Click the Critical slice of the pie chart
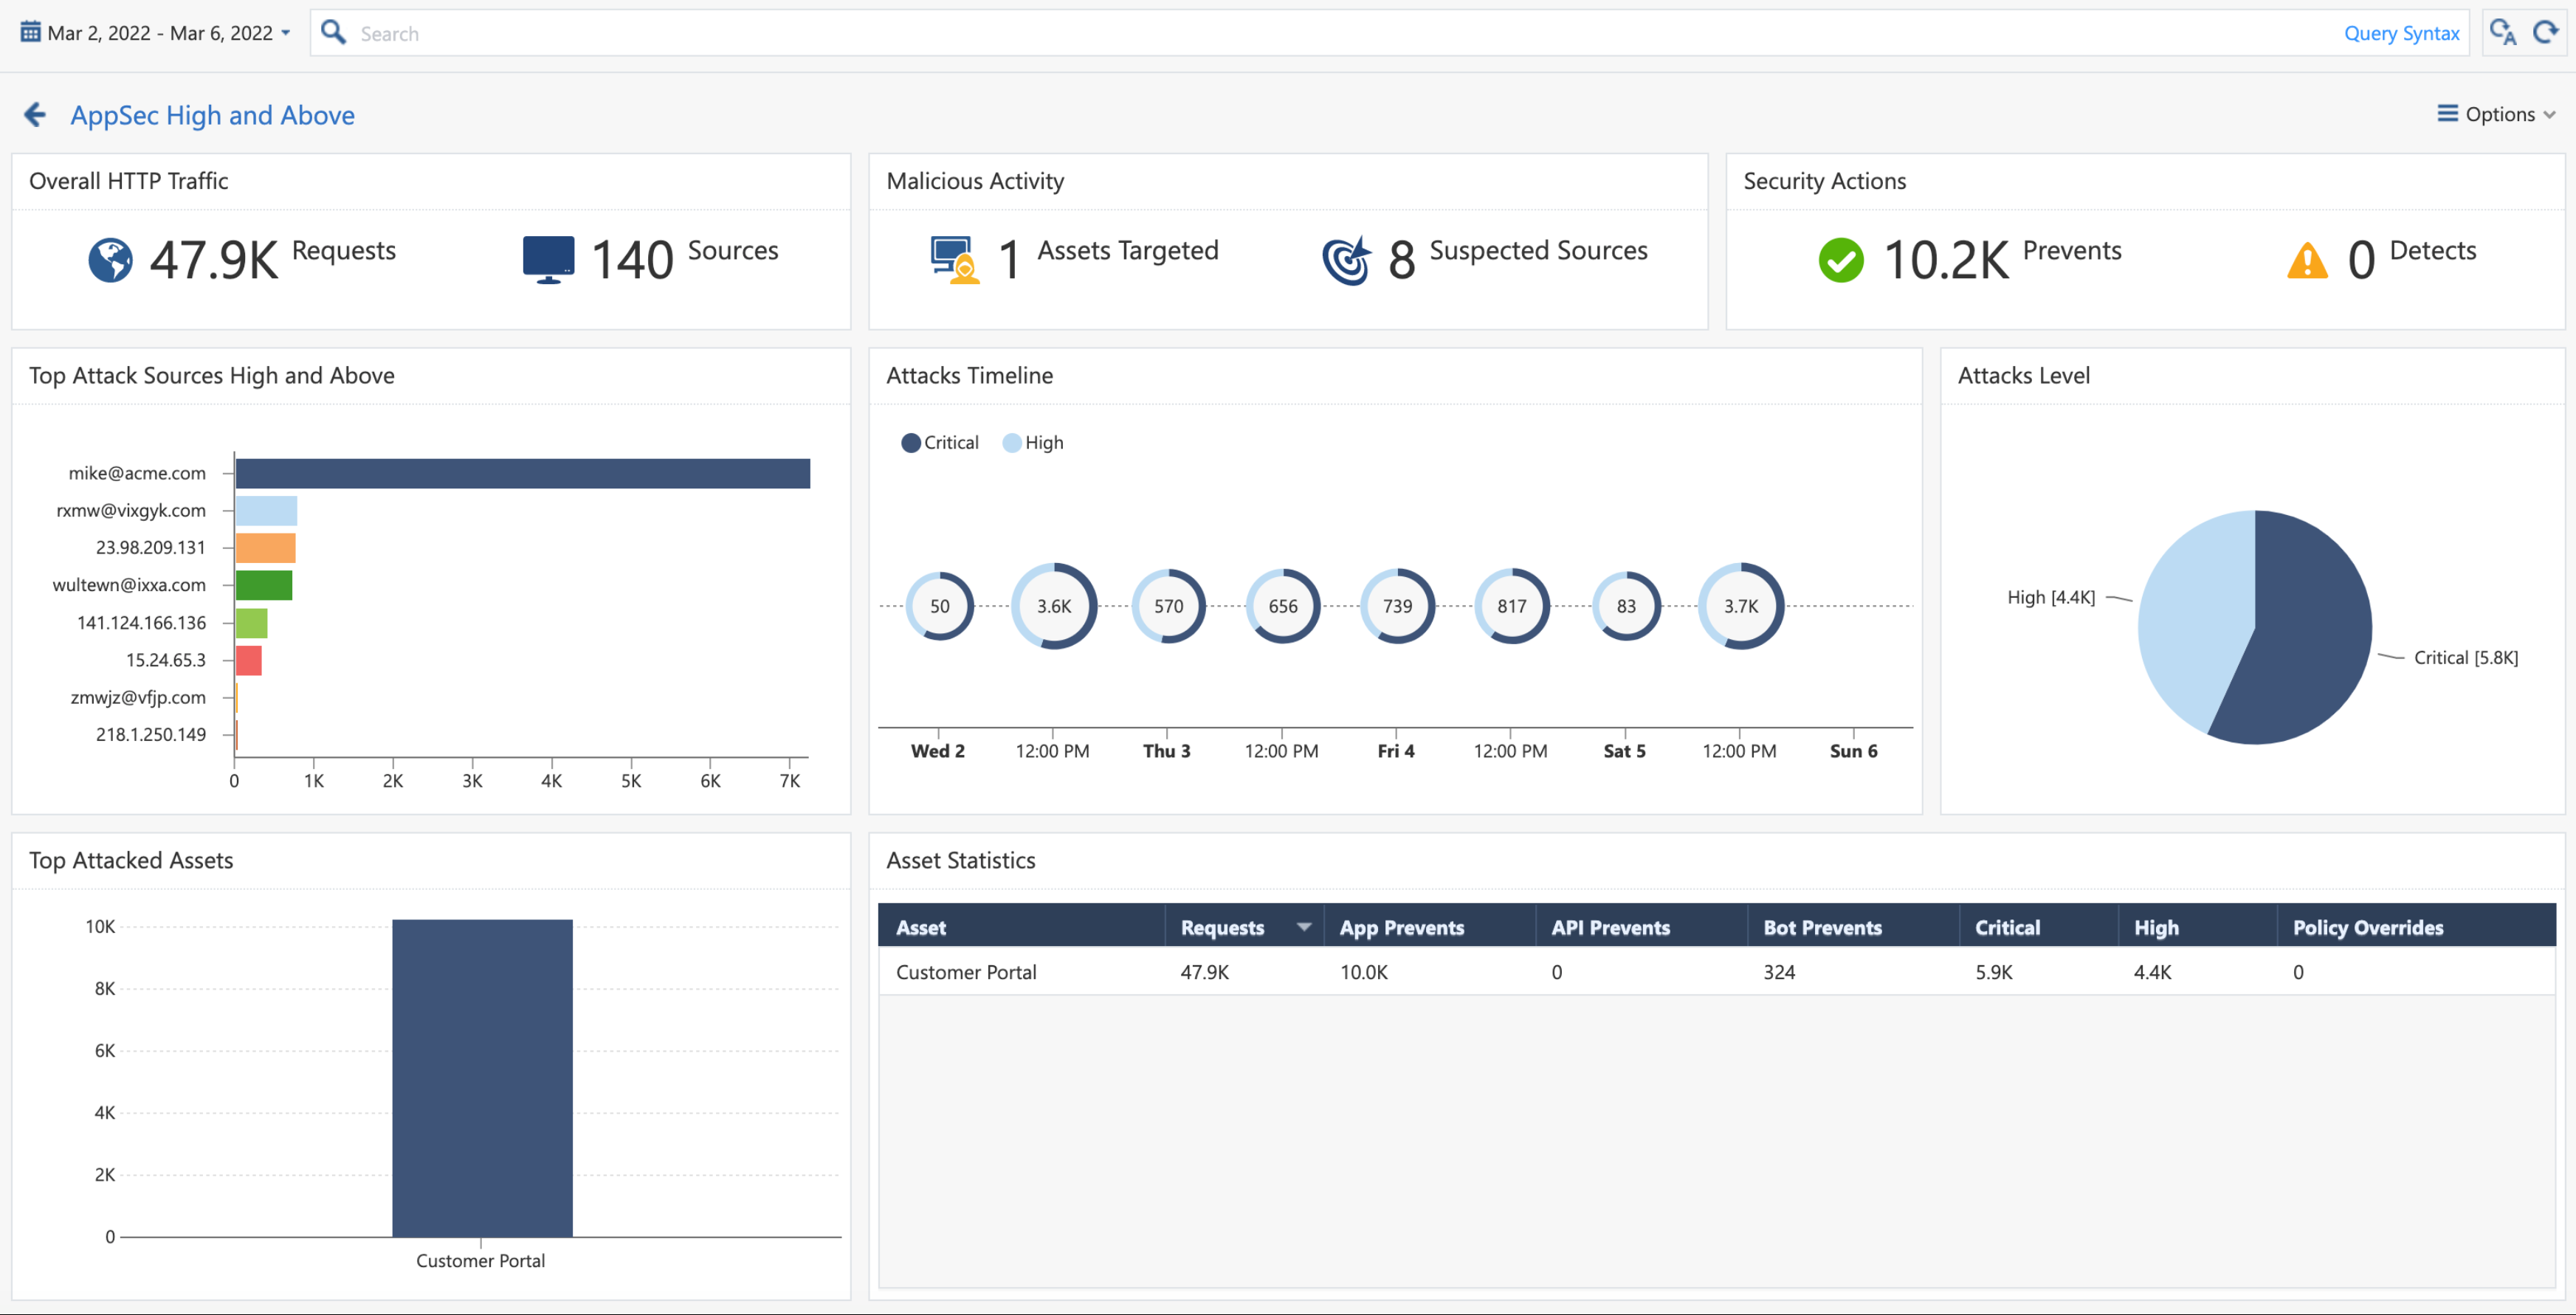This screenshot has height=1315, width=2576. 2310,640
